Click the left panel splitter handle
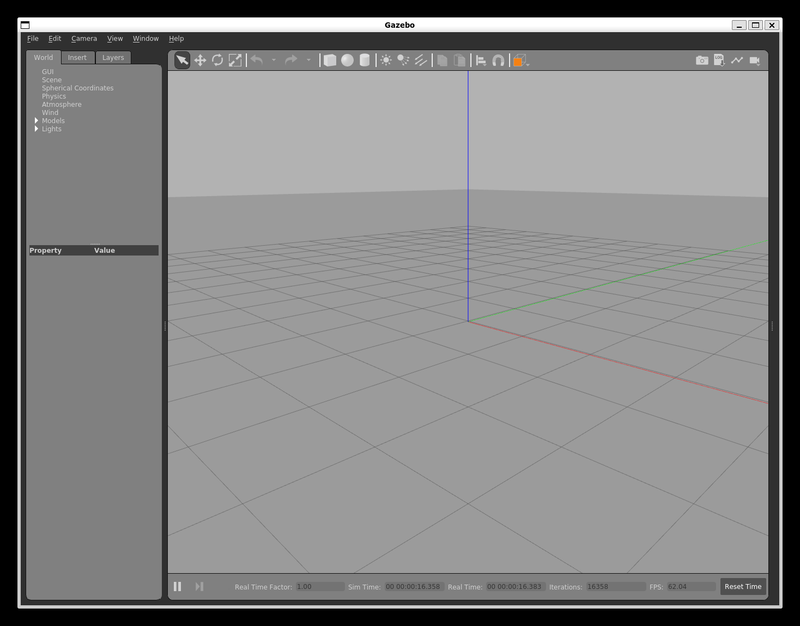Image resolution: width=800 pixels, height=626 pixels. point(165,326)
